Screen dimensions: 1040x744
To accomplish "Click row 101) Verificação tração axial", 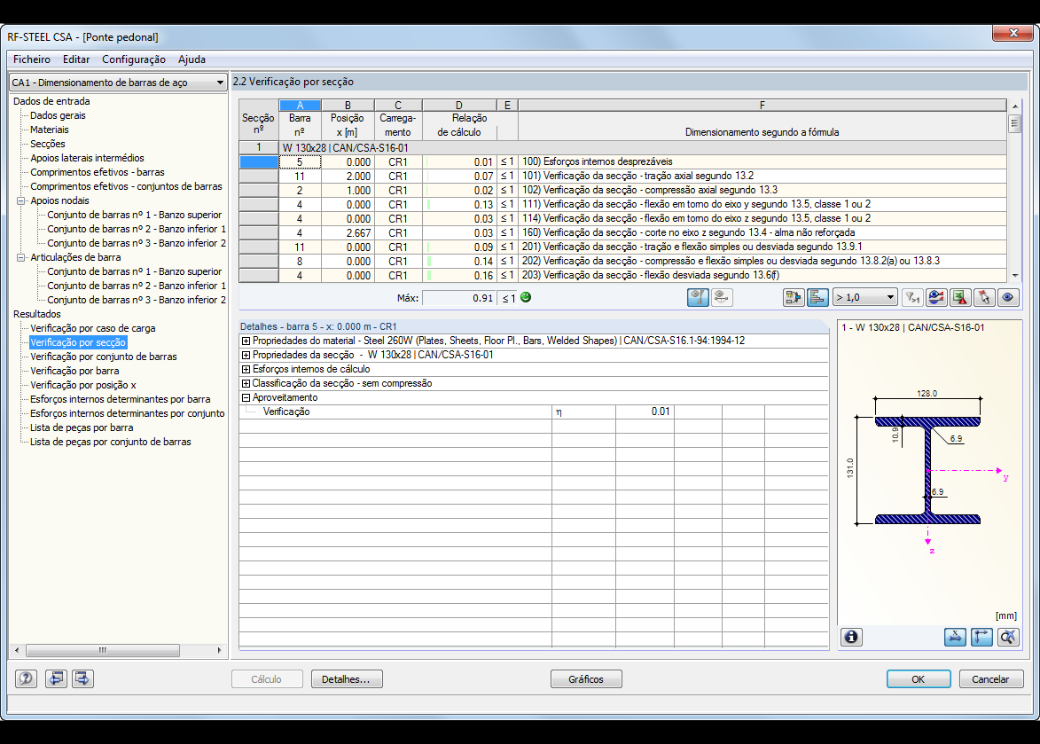I will point(622,176).
